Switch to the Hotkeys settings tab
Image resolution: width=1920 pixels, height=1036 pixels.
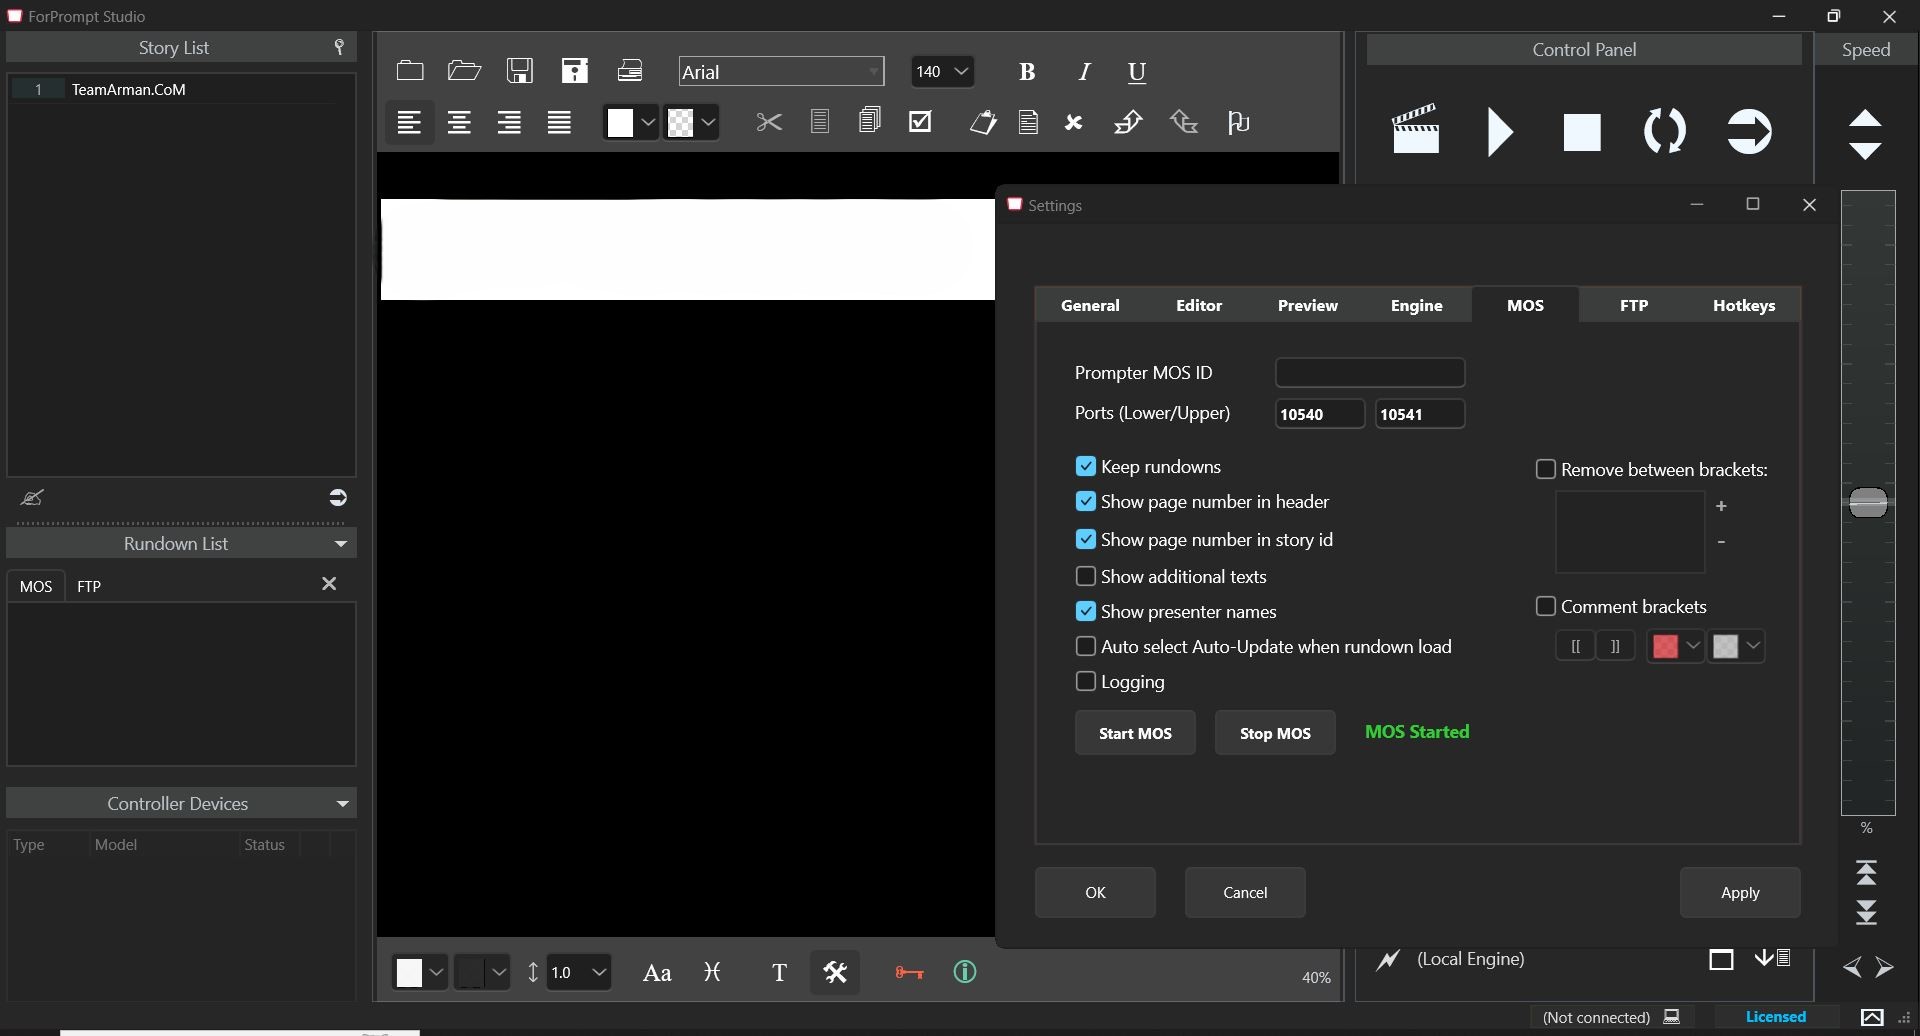click(x=1744, y=306)
